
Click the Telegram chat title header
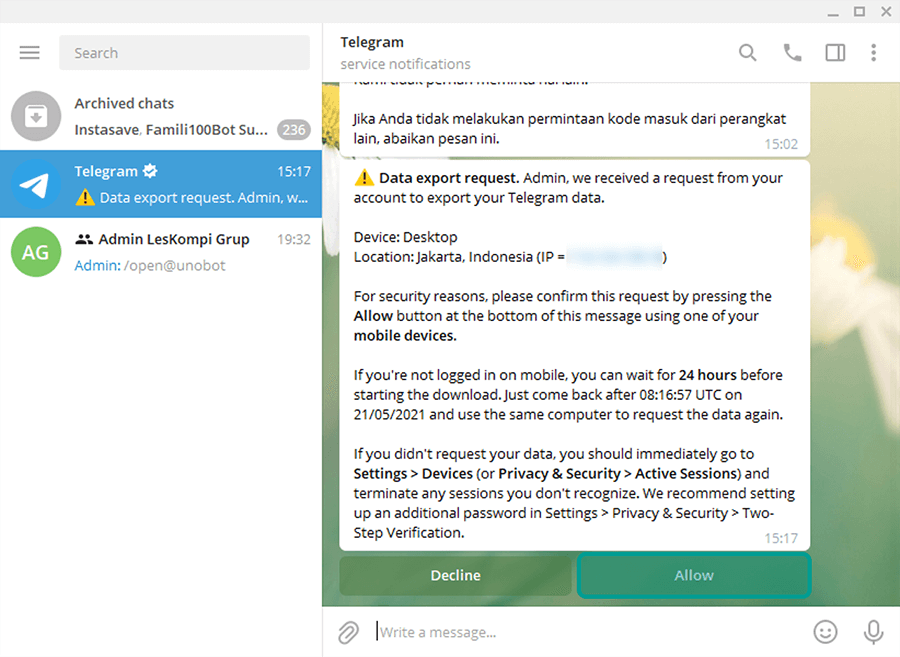tap(372, 42)
